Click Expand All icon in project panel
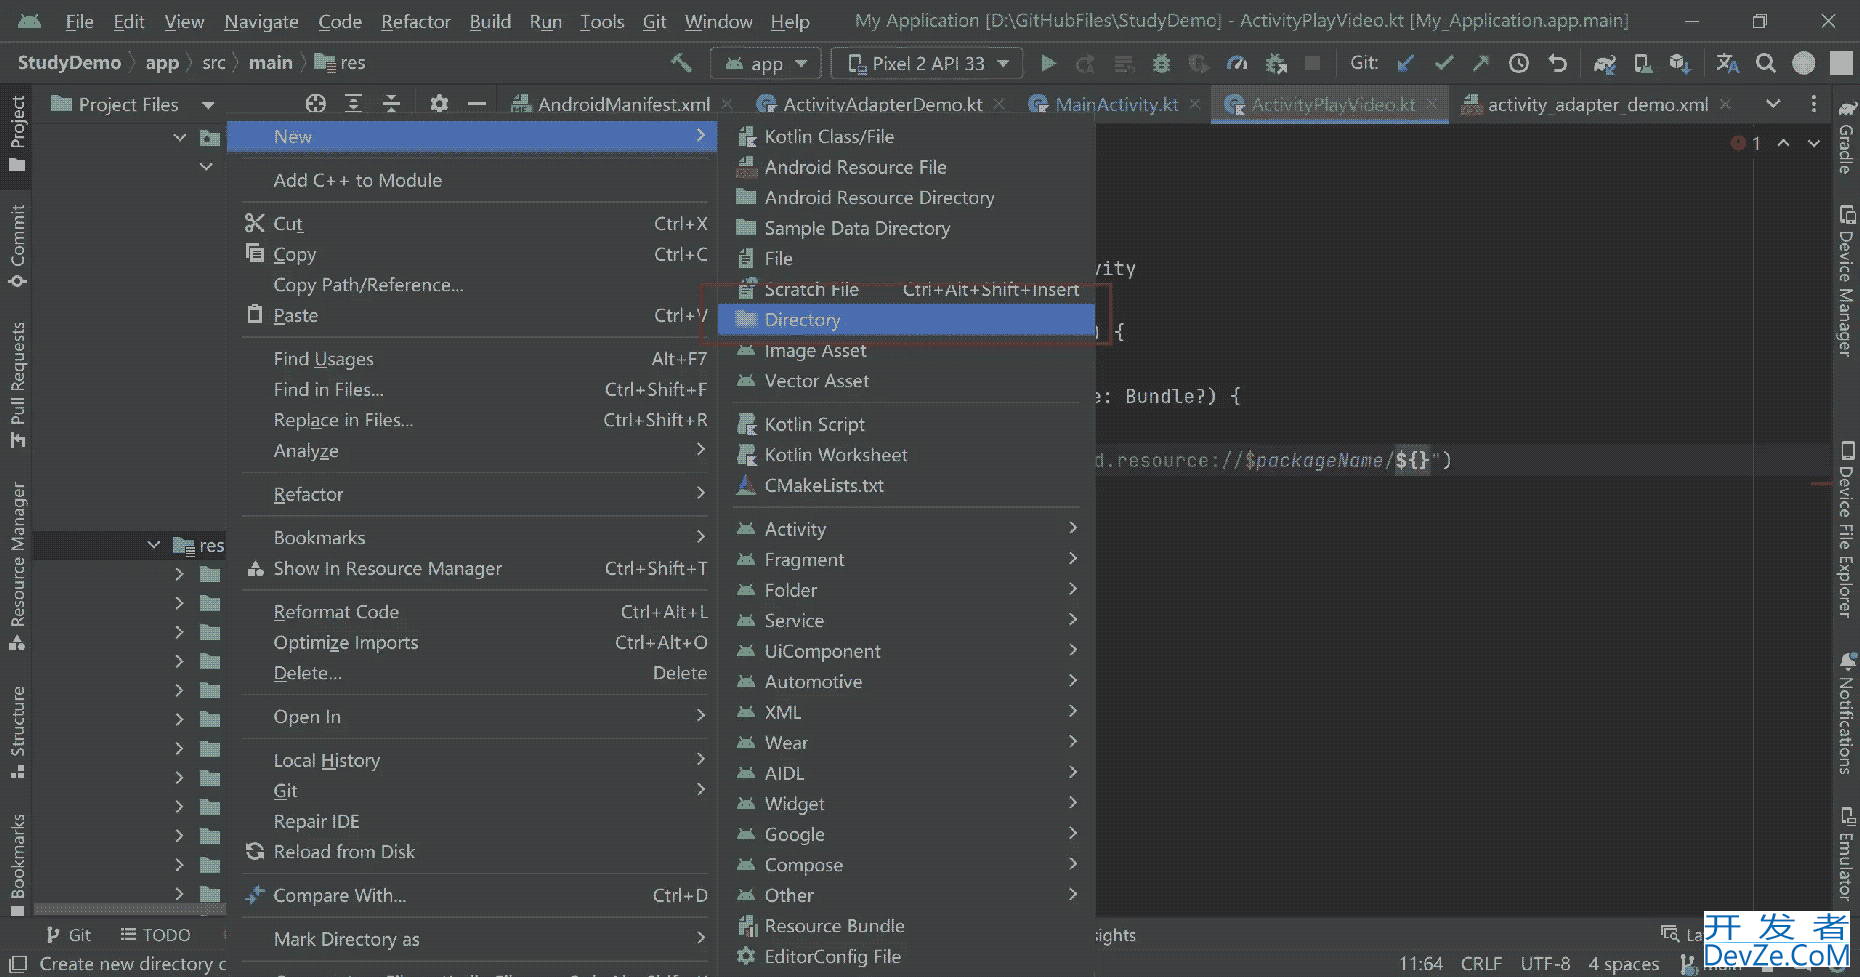The height and width of the screenshot is (977, 1860). (353, 104)
